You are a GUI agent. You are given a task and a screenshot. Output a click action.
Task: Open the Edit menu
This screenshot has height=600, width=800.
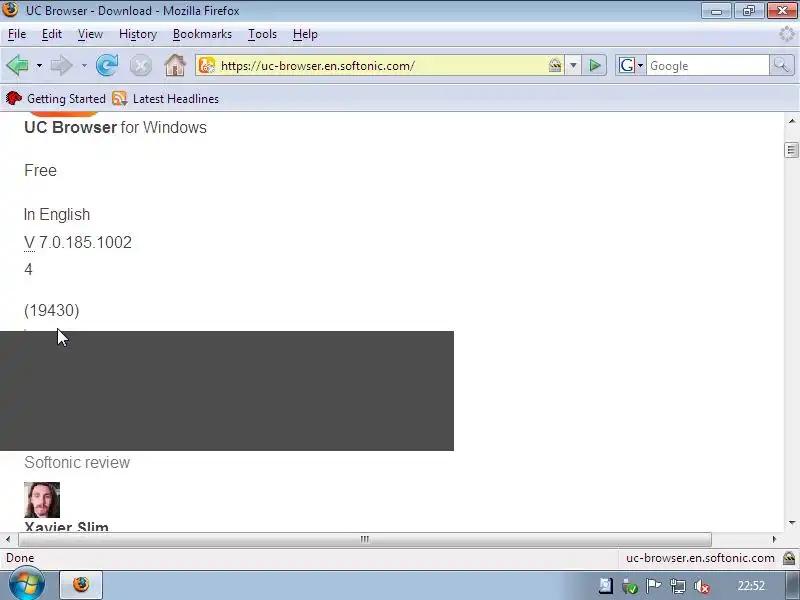(x=52, y=34)
